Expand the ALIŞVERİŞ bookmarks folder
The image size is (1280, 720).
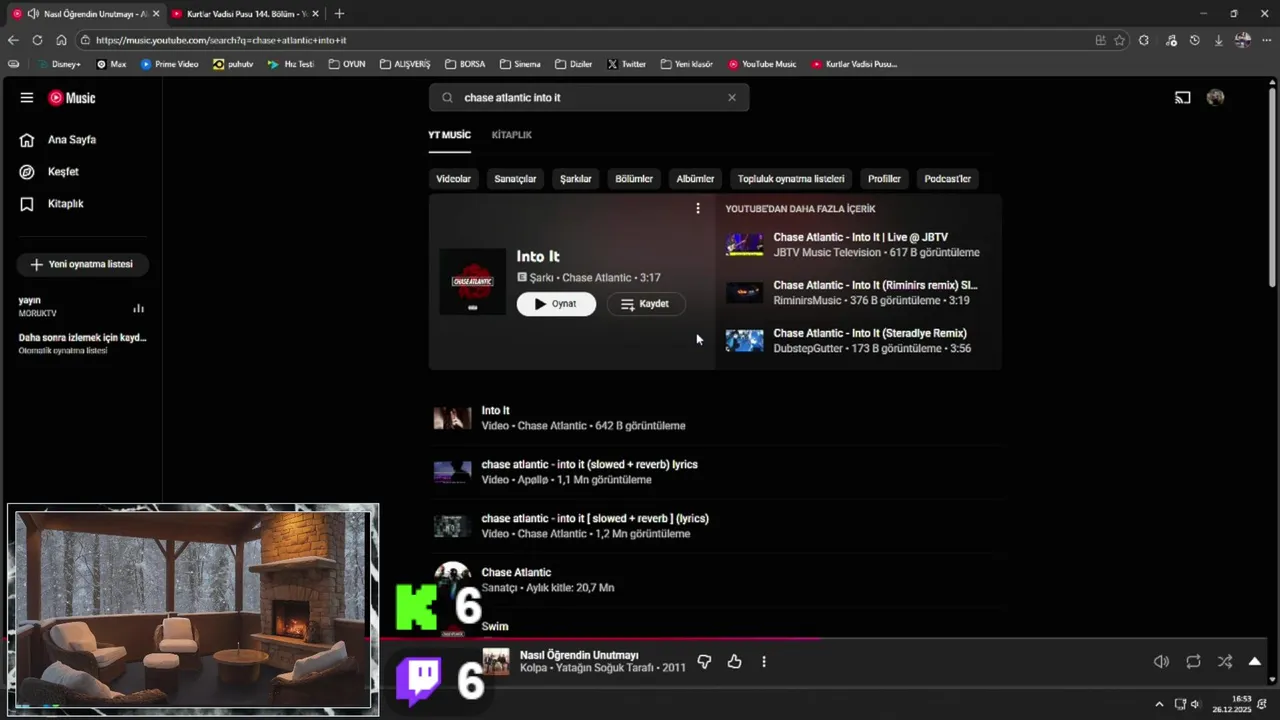pyautogui.click(x=405, y=64)
